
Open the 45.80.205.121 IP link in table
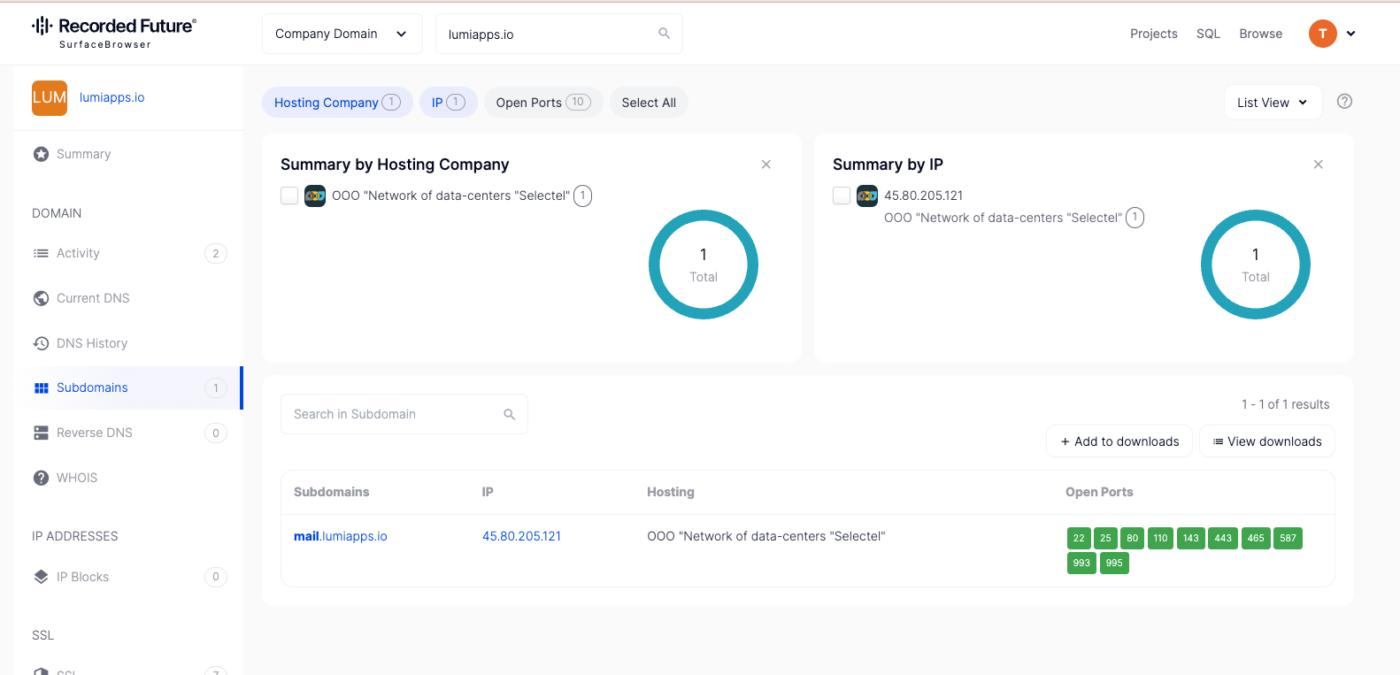[521, 536]
